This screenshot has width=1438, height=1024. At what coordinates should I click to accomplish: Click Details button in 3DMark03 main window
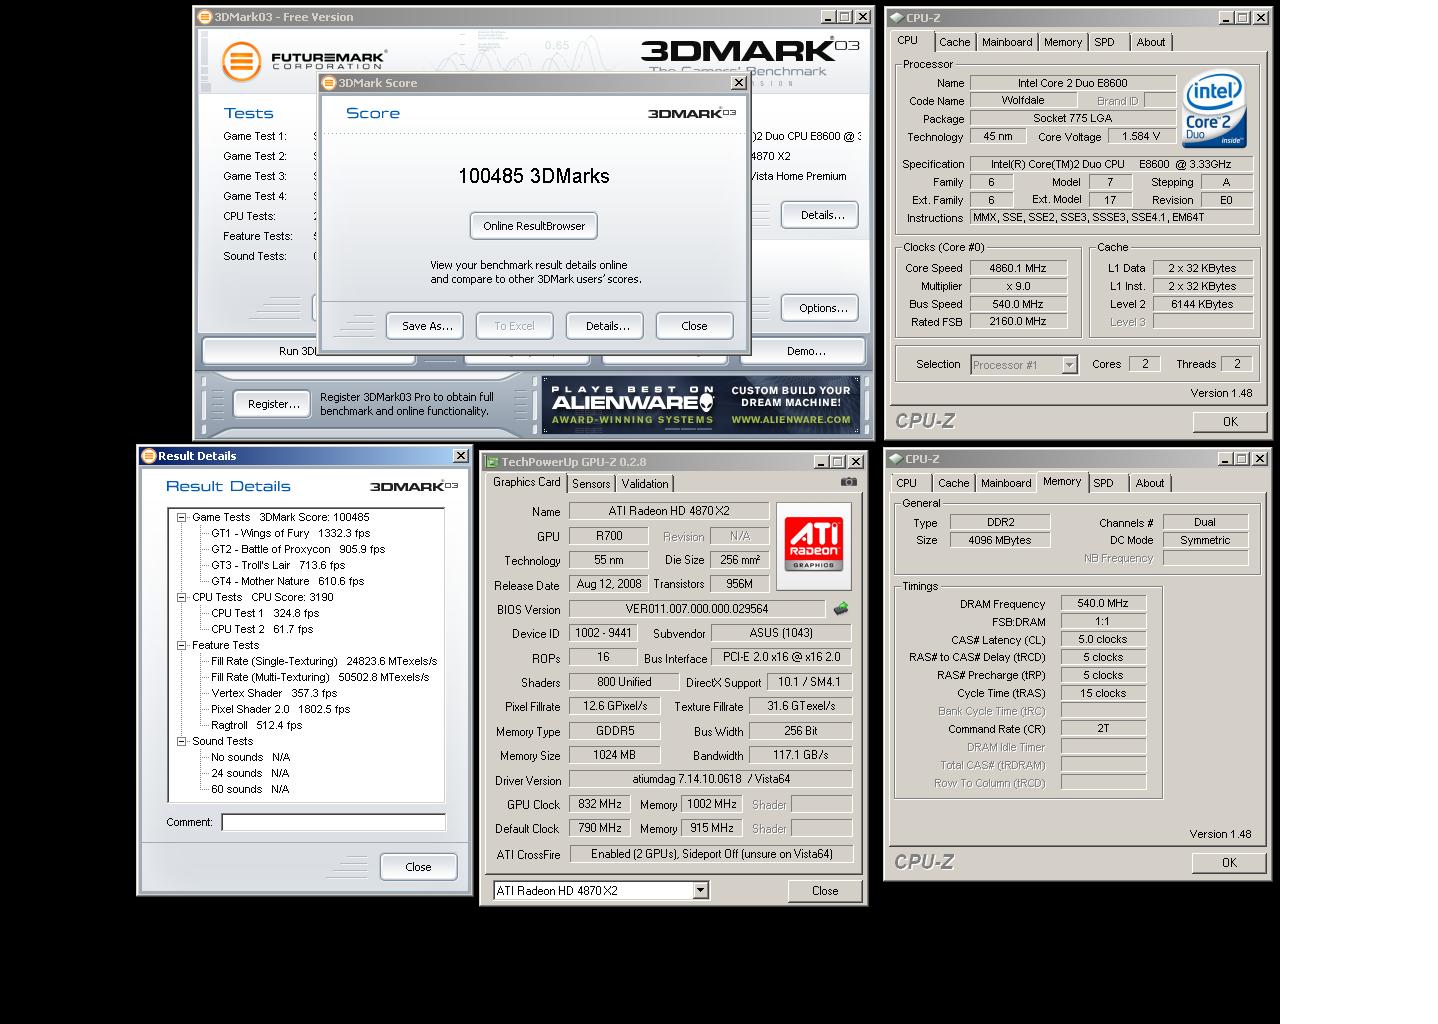tap(822, 215)
